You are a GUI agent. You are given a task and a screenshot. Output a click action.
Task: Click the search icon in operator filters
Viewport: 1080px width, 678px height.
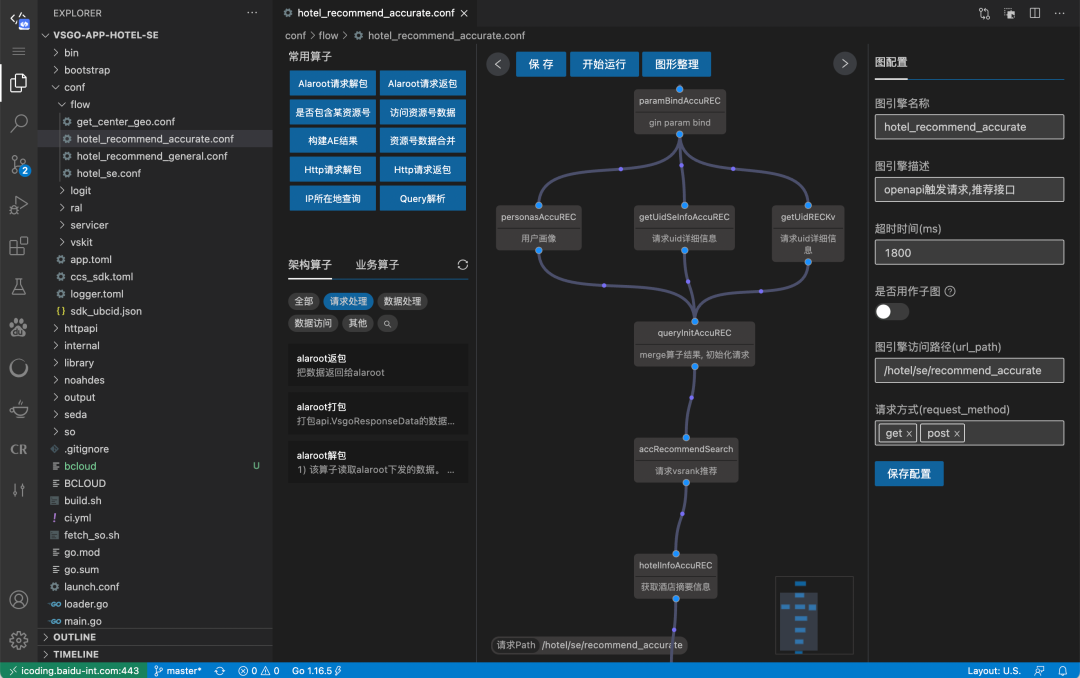point(387,323)
